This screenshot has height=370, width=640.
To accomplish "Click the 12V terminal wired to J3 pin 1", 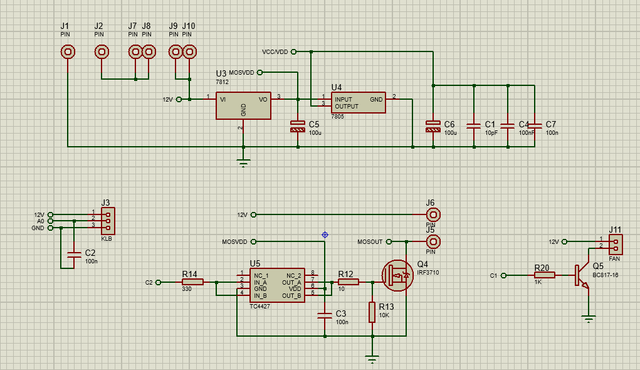I will tap(50, 215).
